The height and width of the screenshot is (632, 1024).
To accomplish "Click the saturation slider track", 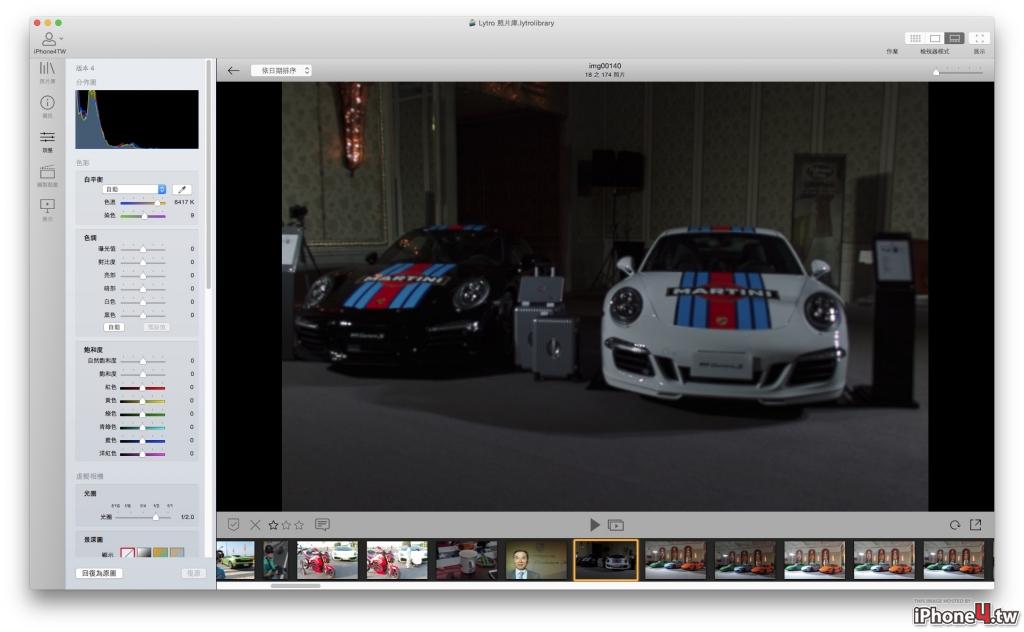I will coord(143,374).
